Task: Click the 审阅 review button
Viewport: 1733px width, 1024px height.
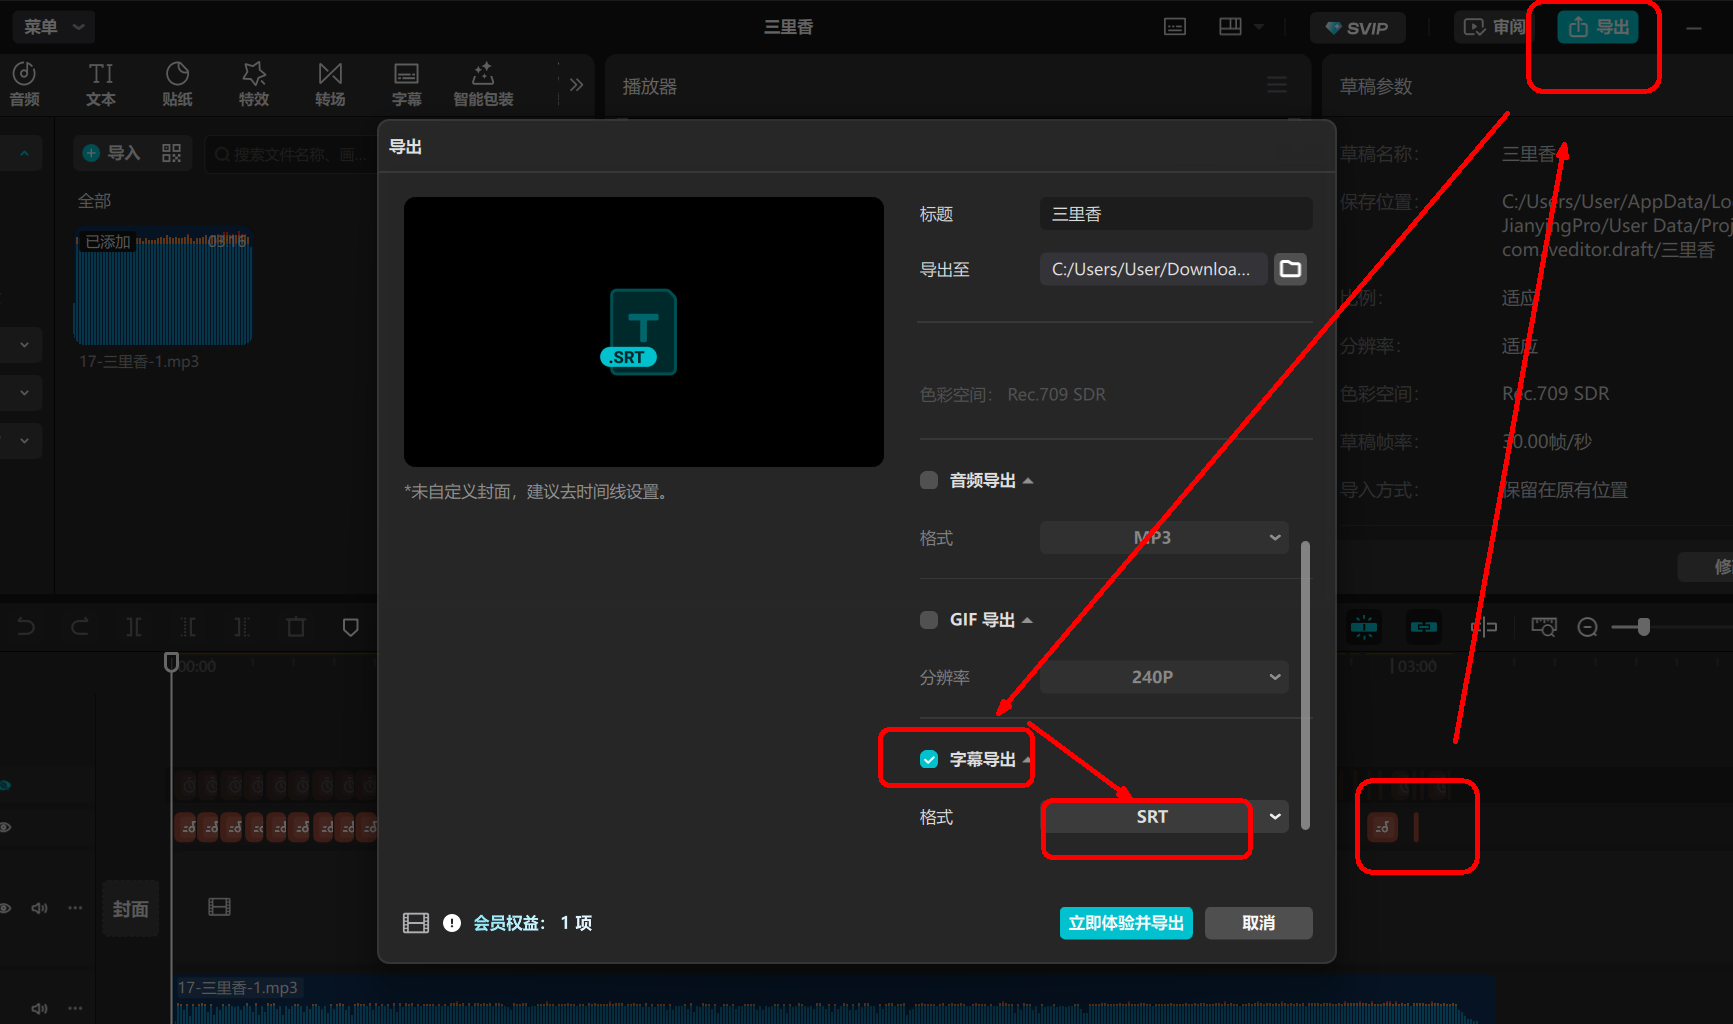Action: point(1492,27)
